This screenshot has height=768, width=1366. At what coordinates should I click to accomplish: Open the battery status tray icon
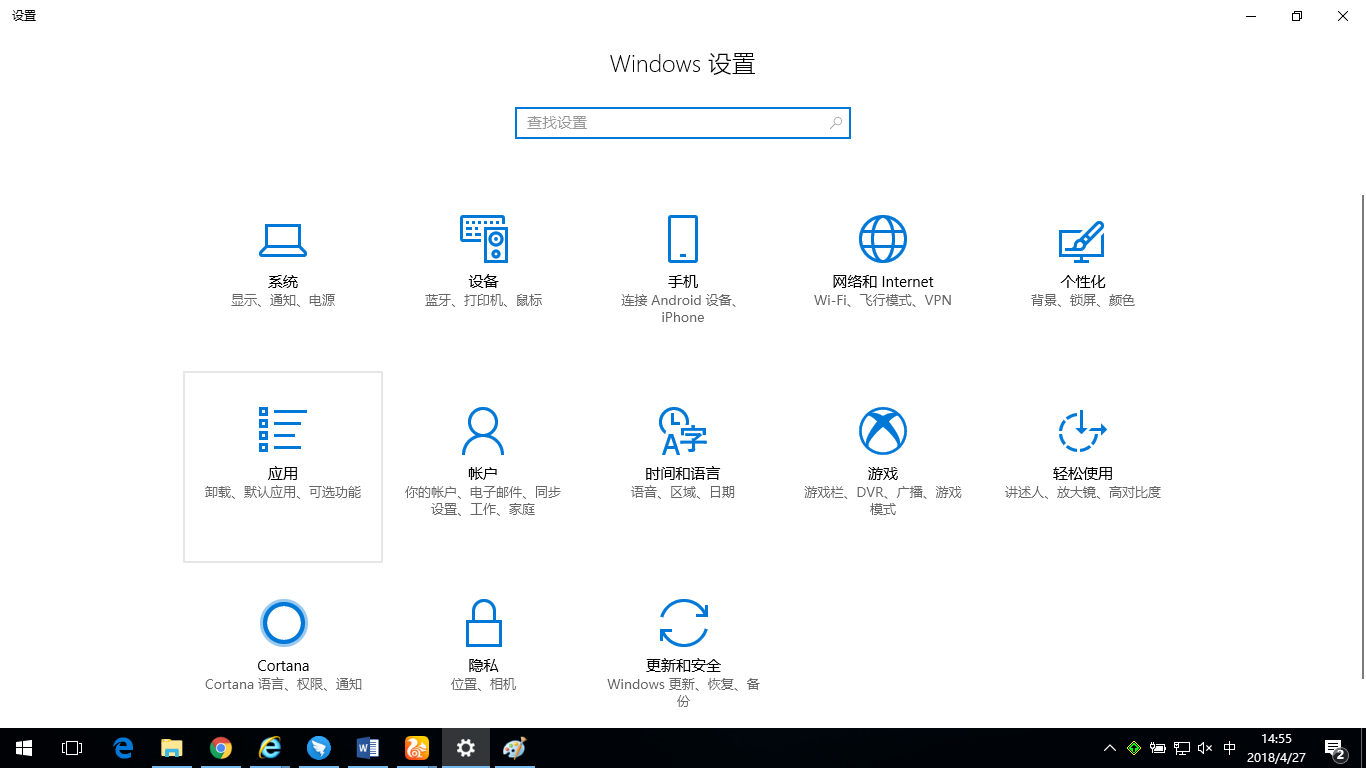1158,748
